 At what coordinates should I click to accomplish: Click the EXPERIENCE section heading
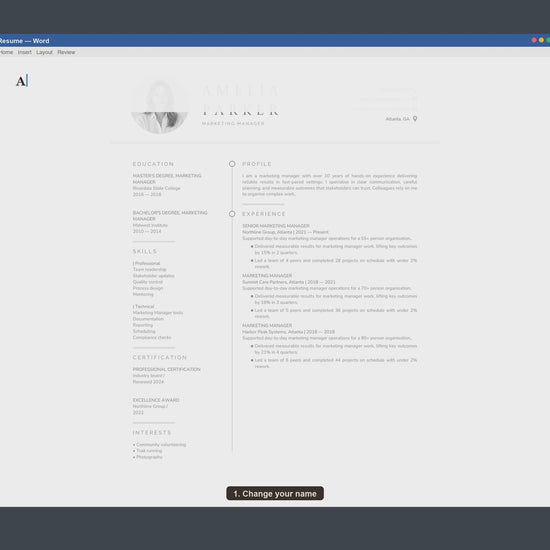(264, 214)
